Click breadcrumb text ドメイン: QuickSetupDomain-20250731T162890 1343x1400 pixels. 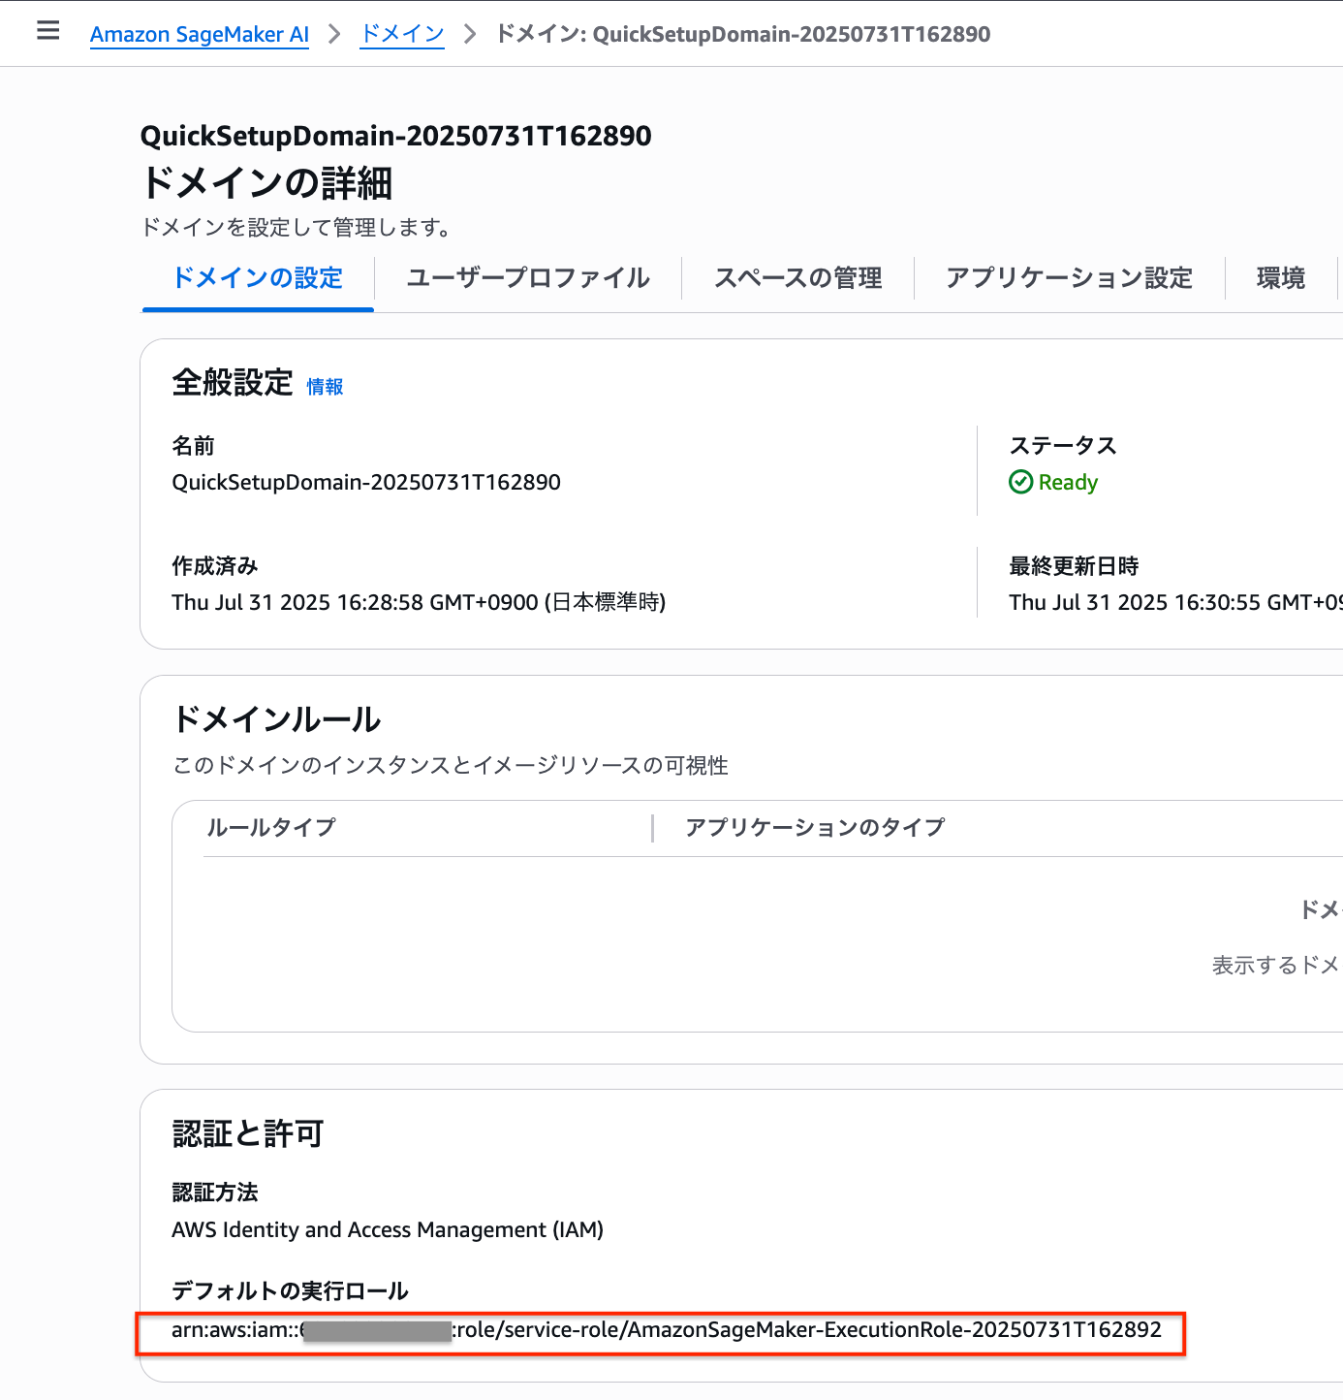[x=743, y=34]
